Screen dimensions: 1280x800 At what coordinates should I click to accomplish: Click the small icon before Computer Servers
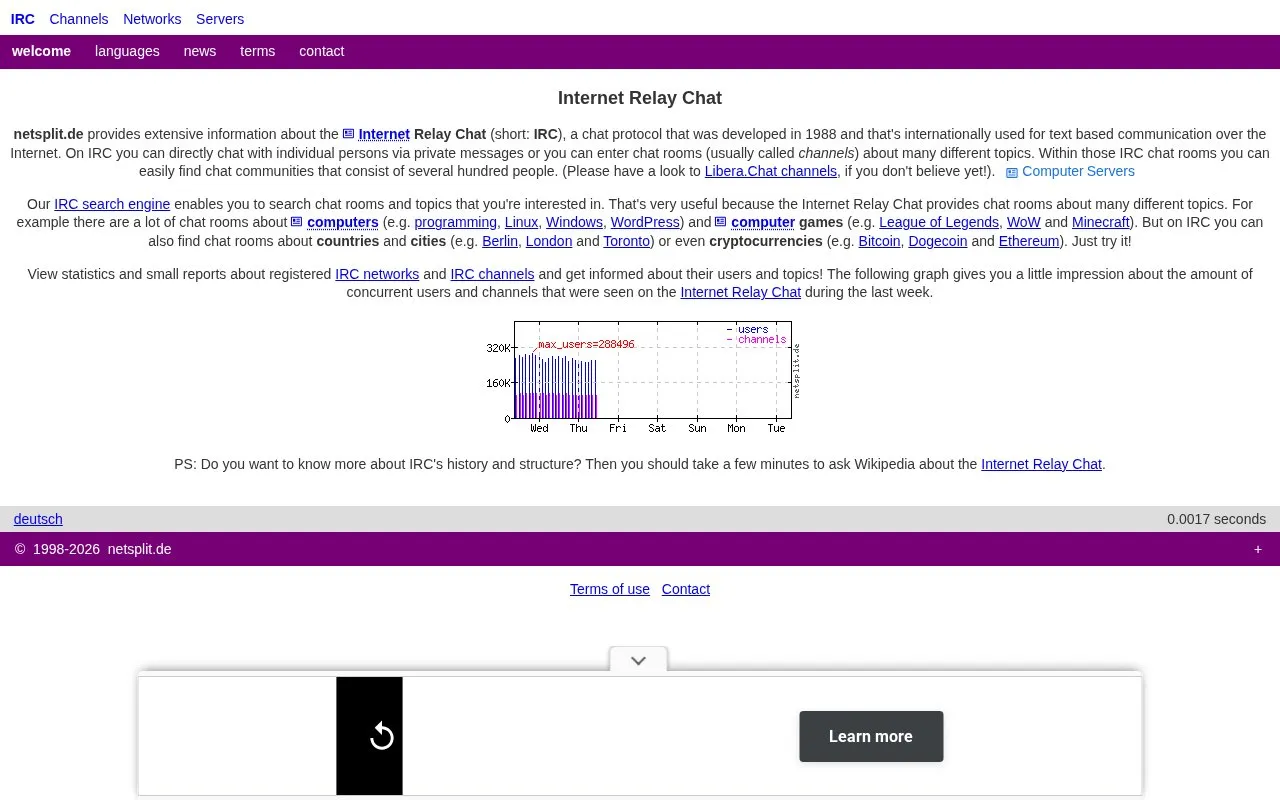1012,172
